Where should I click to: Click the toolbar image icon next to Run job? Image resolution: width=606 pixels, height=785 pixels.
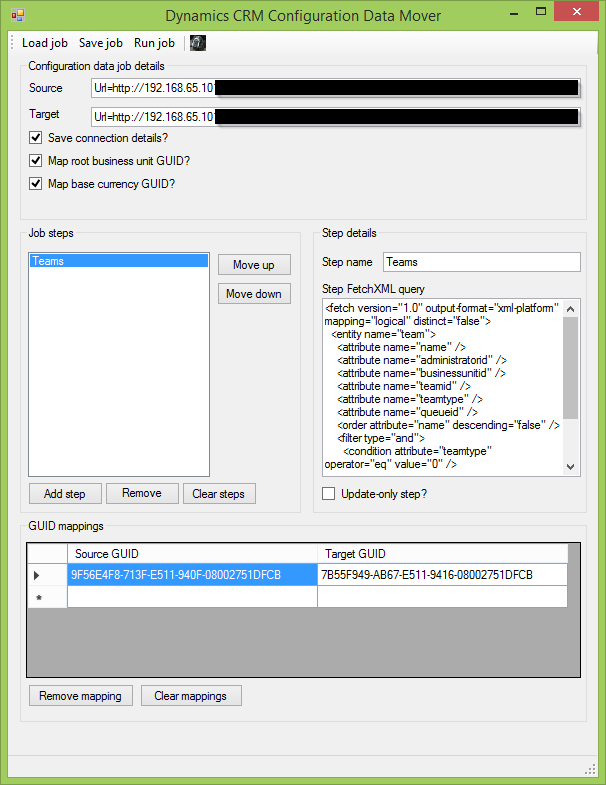(198, 43)
